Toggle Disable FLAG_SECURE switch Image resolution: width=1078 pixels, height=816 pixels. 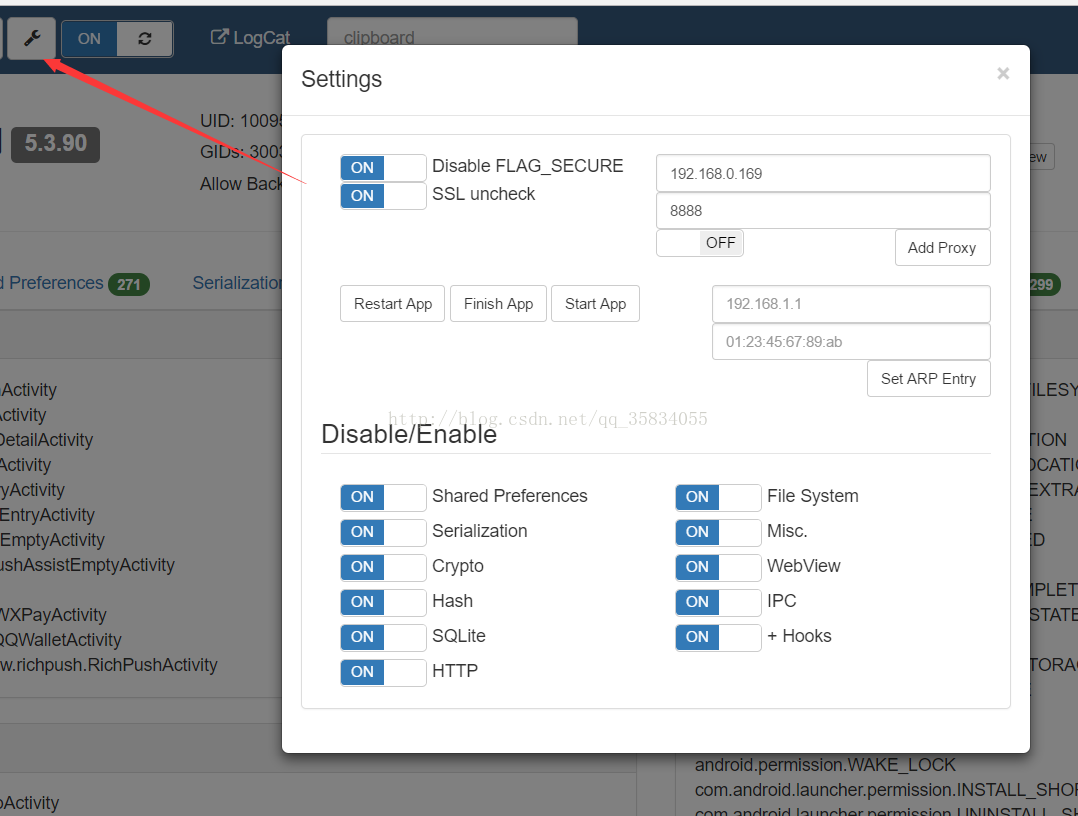click(x=383, y=168)
